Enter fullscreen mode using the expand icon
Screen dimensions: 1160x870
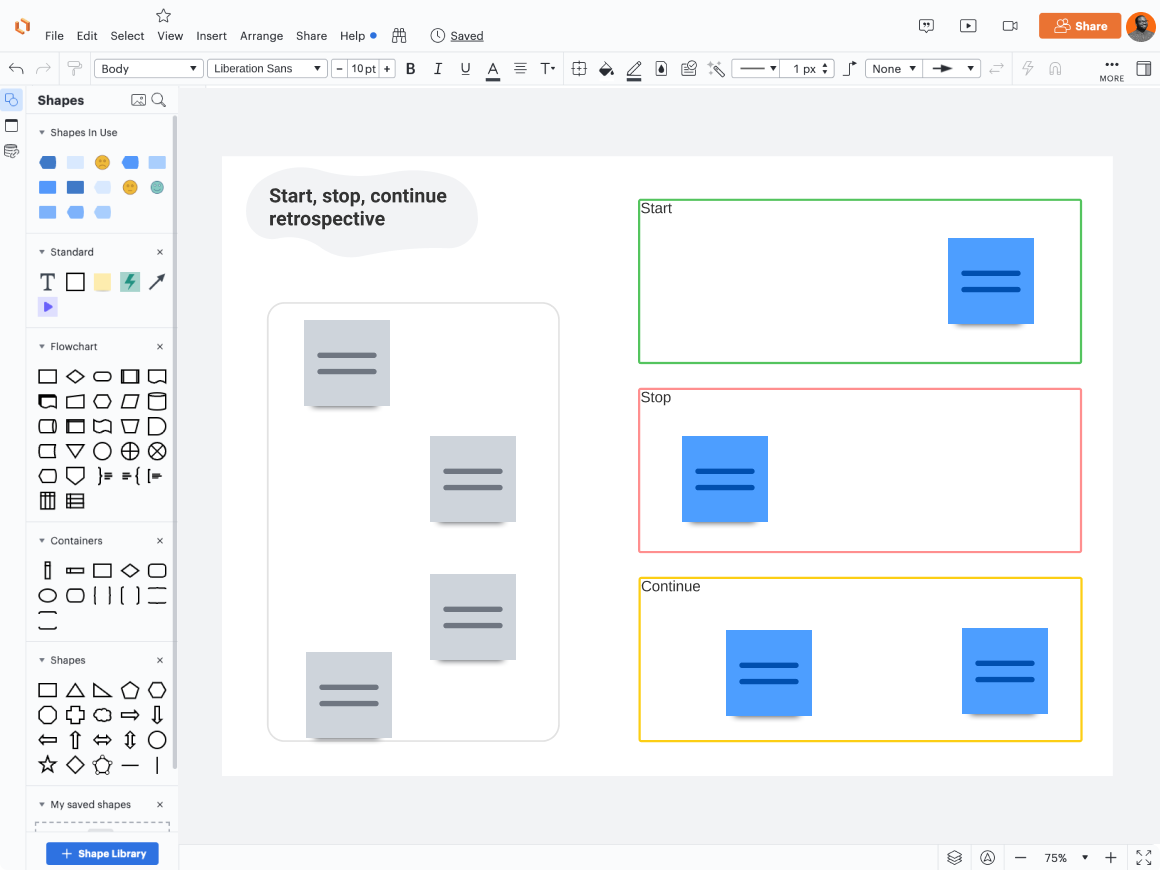(x=1144, y=857)
